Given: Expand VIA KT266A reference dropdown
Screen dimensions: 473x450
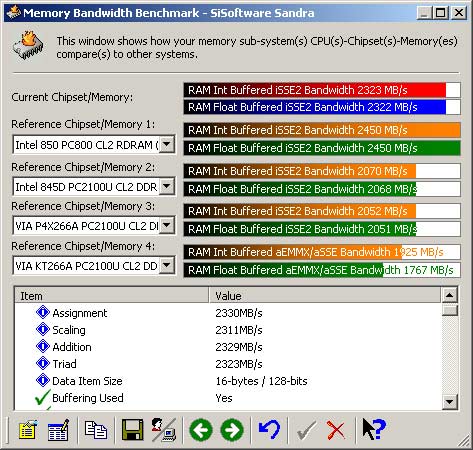Looking at the screenshot, I should [x=167, y=265].
